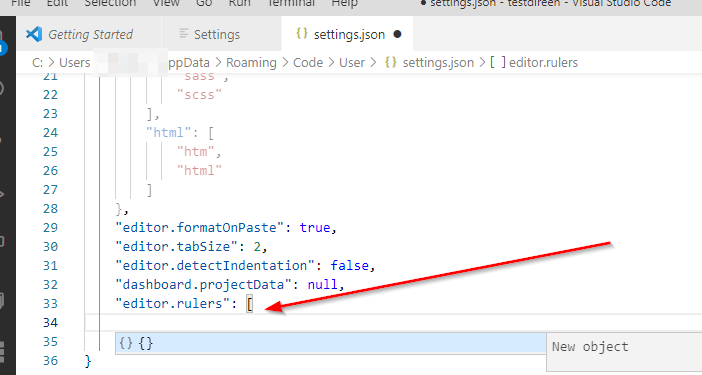The image size is (702, 375).
Task: Click line number 36 in the gutter
Action: pyautogui.click(x=51, y=360)
